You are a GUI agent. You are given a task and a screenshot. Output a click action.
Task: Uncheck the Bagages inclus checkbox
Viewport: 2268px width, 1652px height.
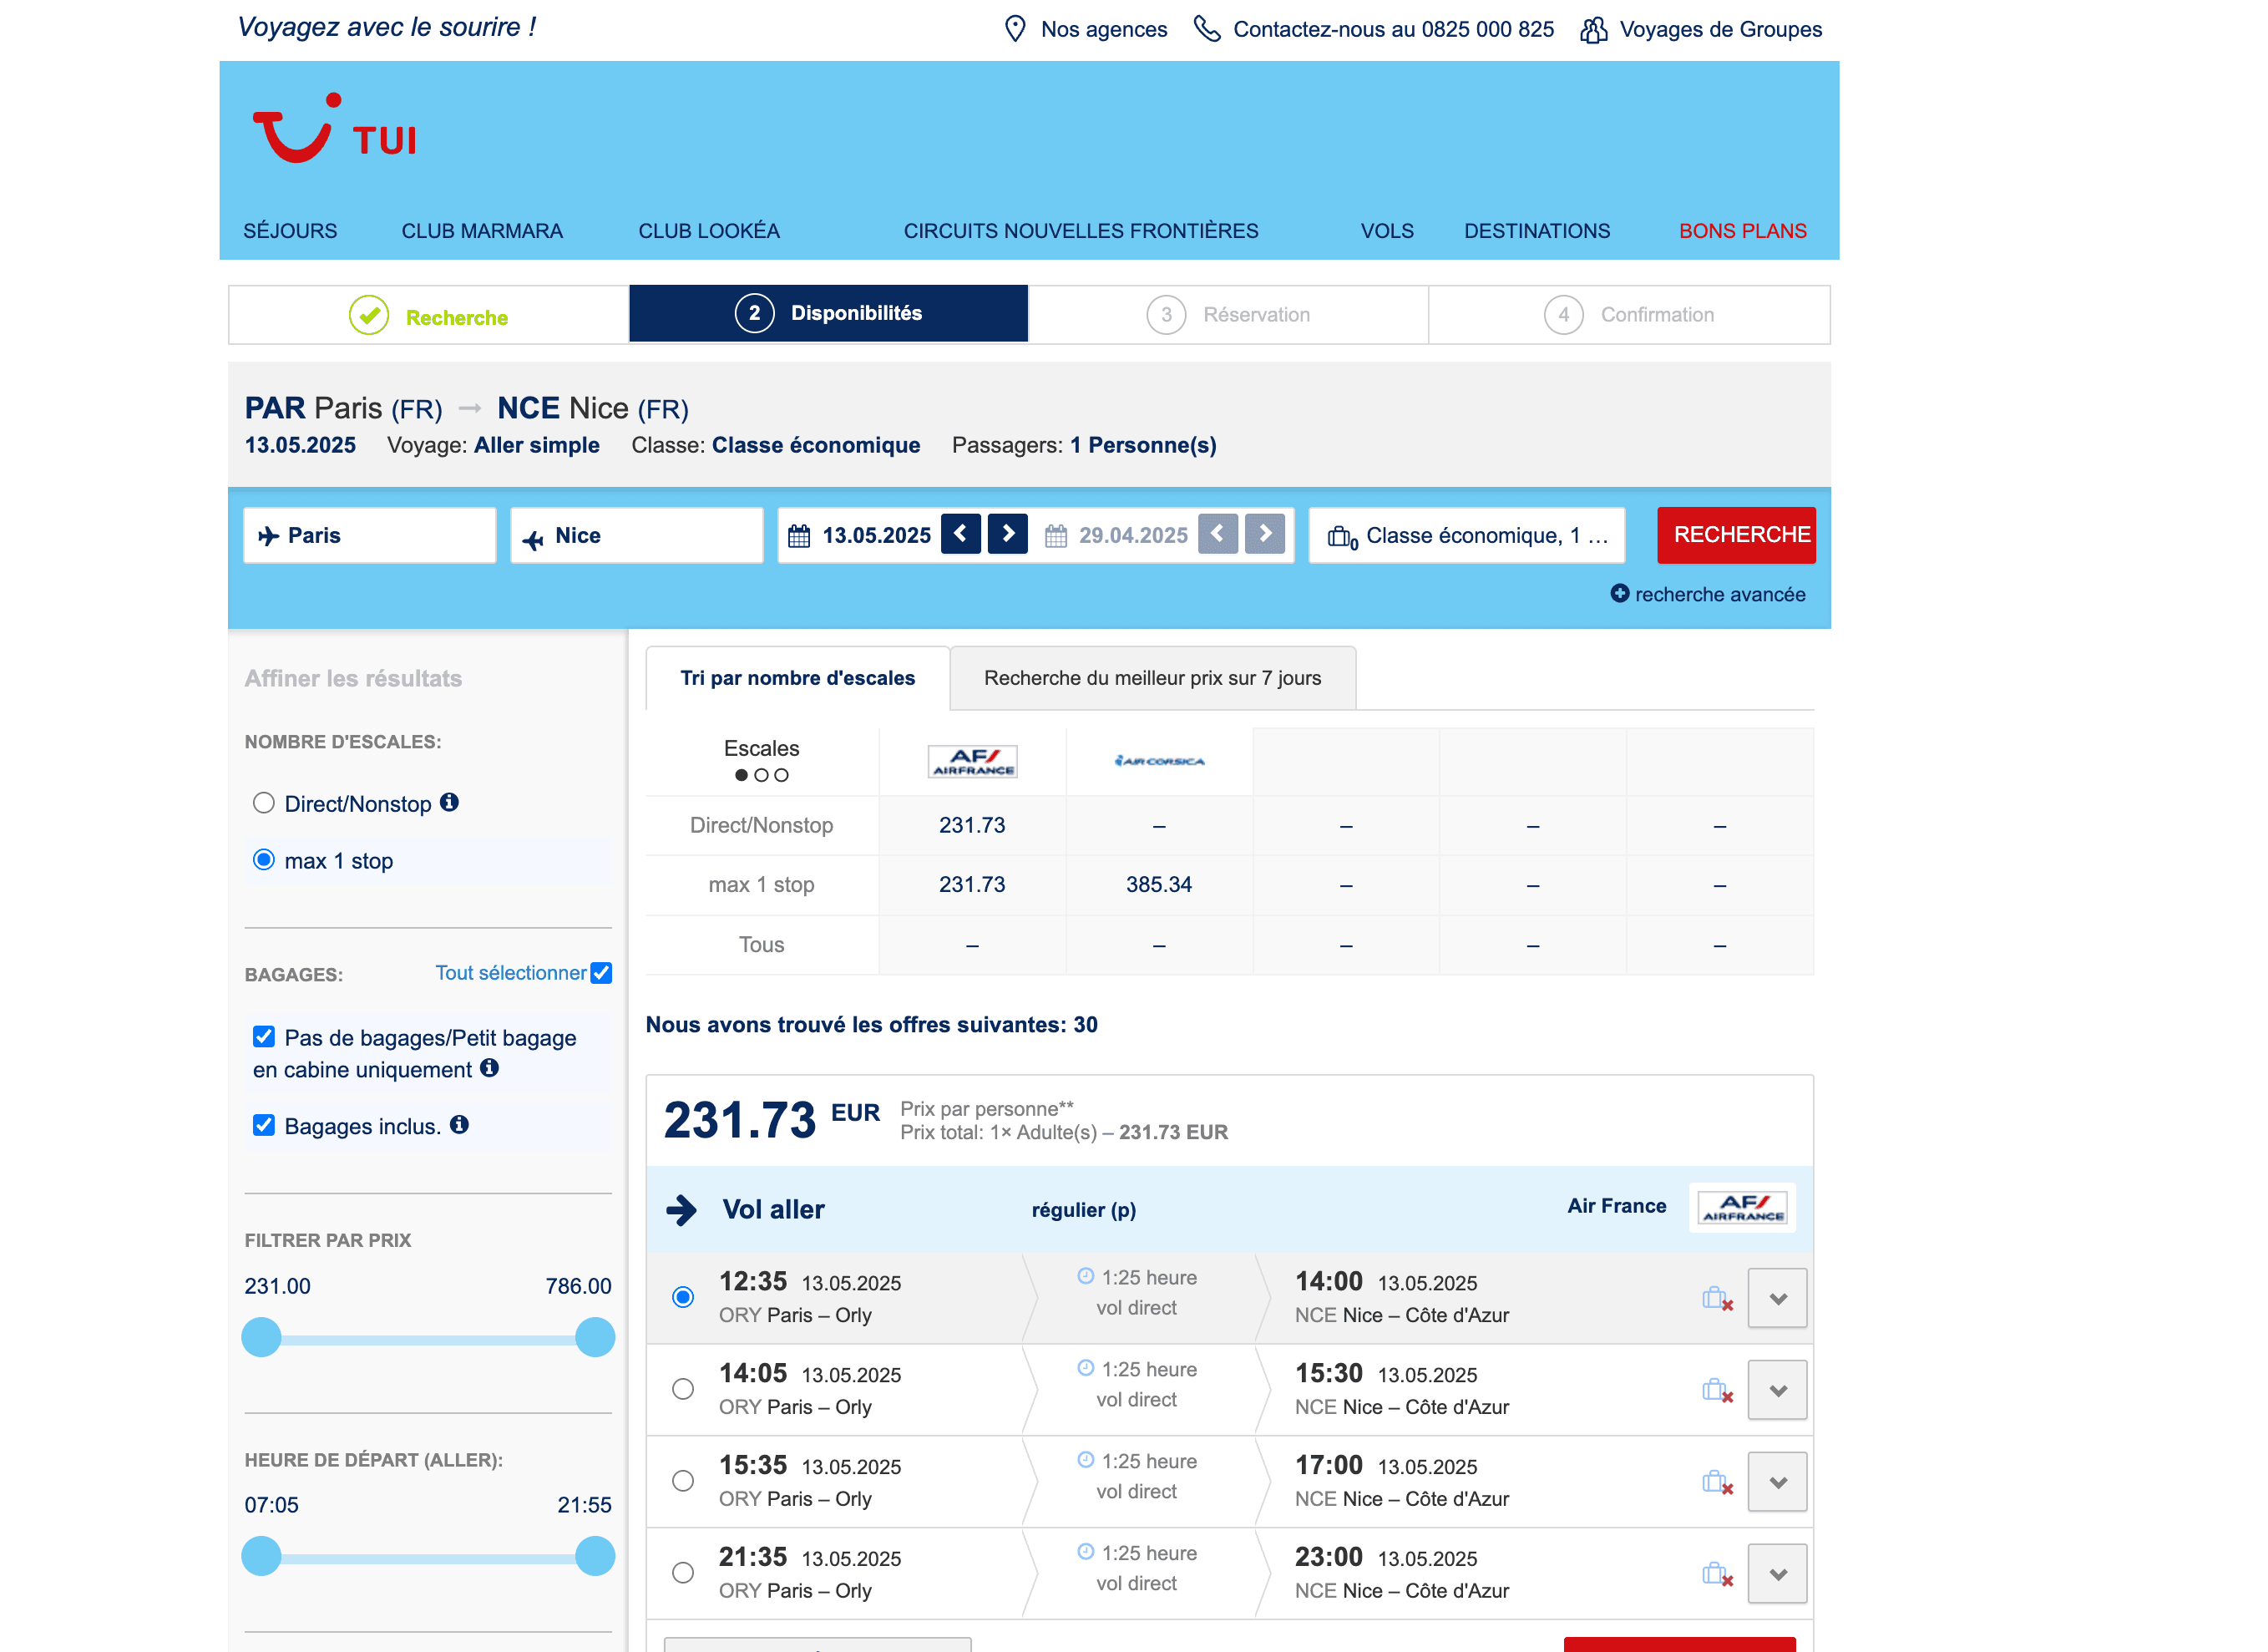click(x=264, y=1125)
